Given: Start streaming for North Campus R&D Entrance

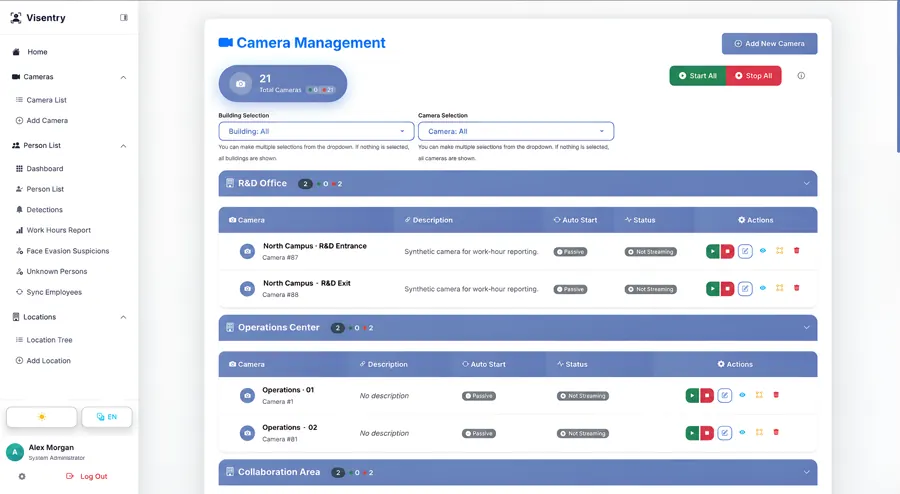Looking at the screenshot, I should coord(713,251).
